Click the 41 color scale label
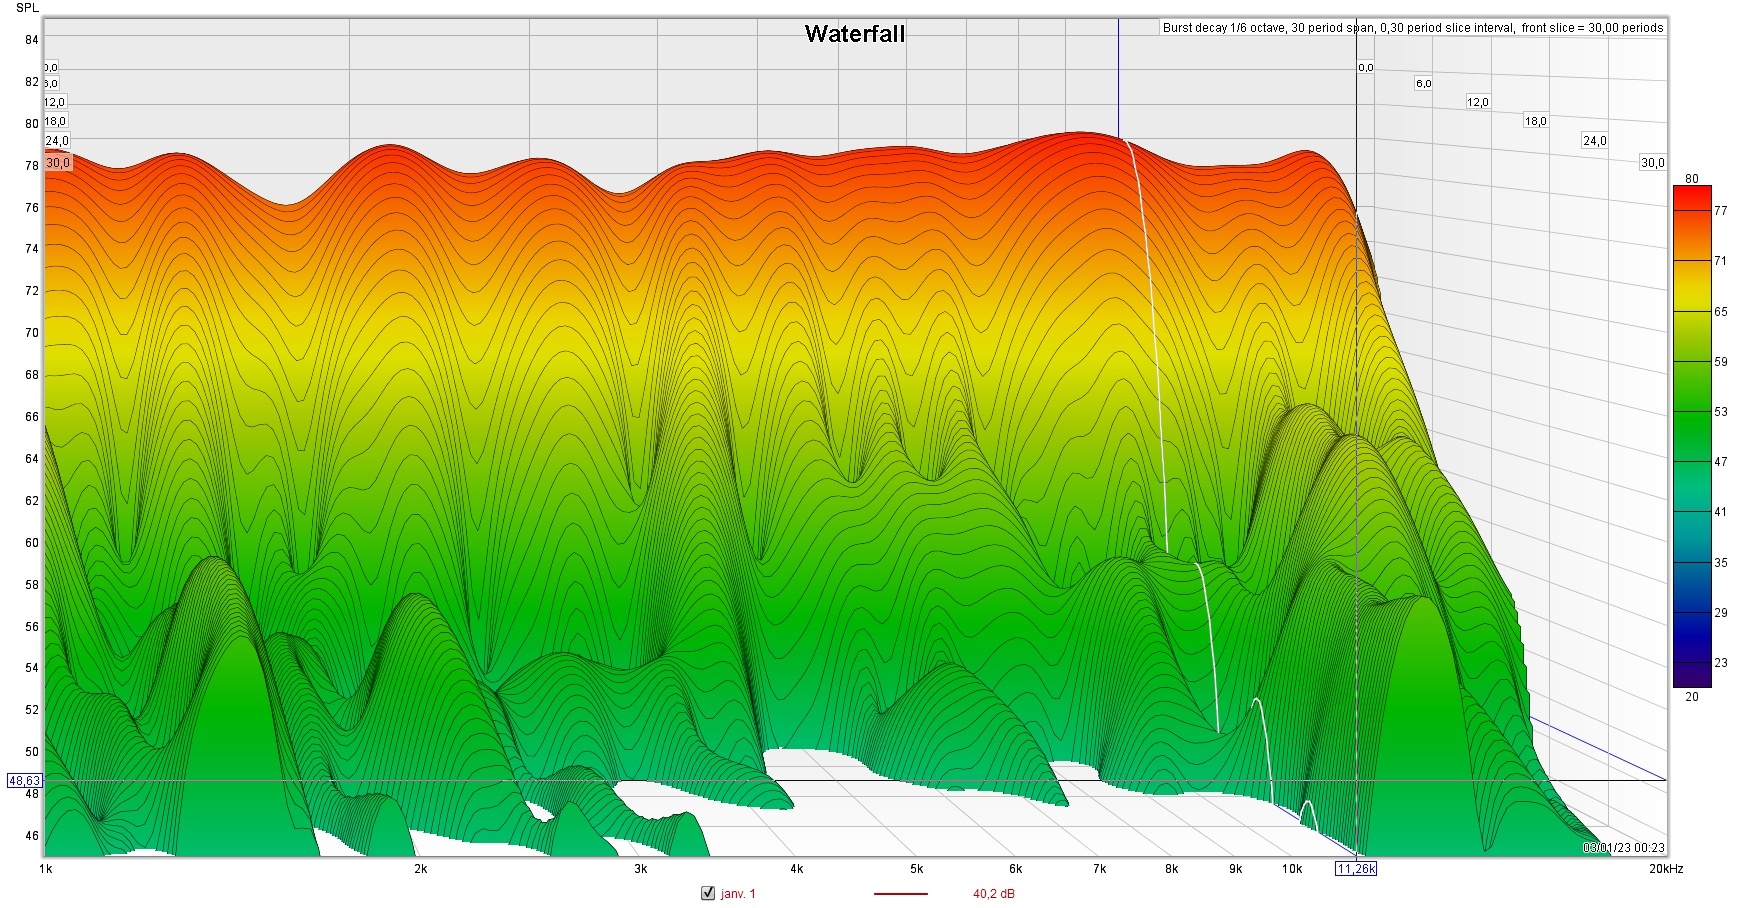1744x908 pixels. coord(1721,512)
